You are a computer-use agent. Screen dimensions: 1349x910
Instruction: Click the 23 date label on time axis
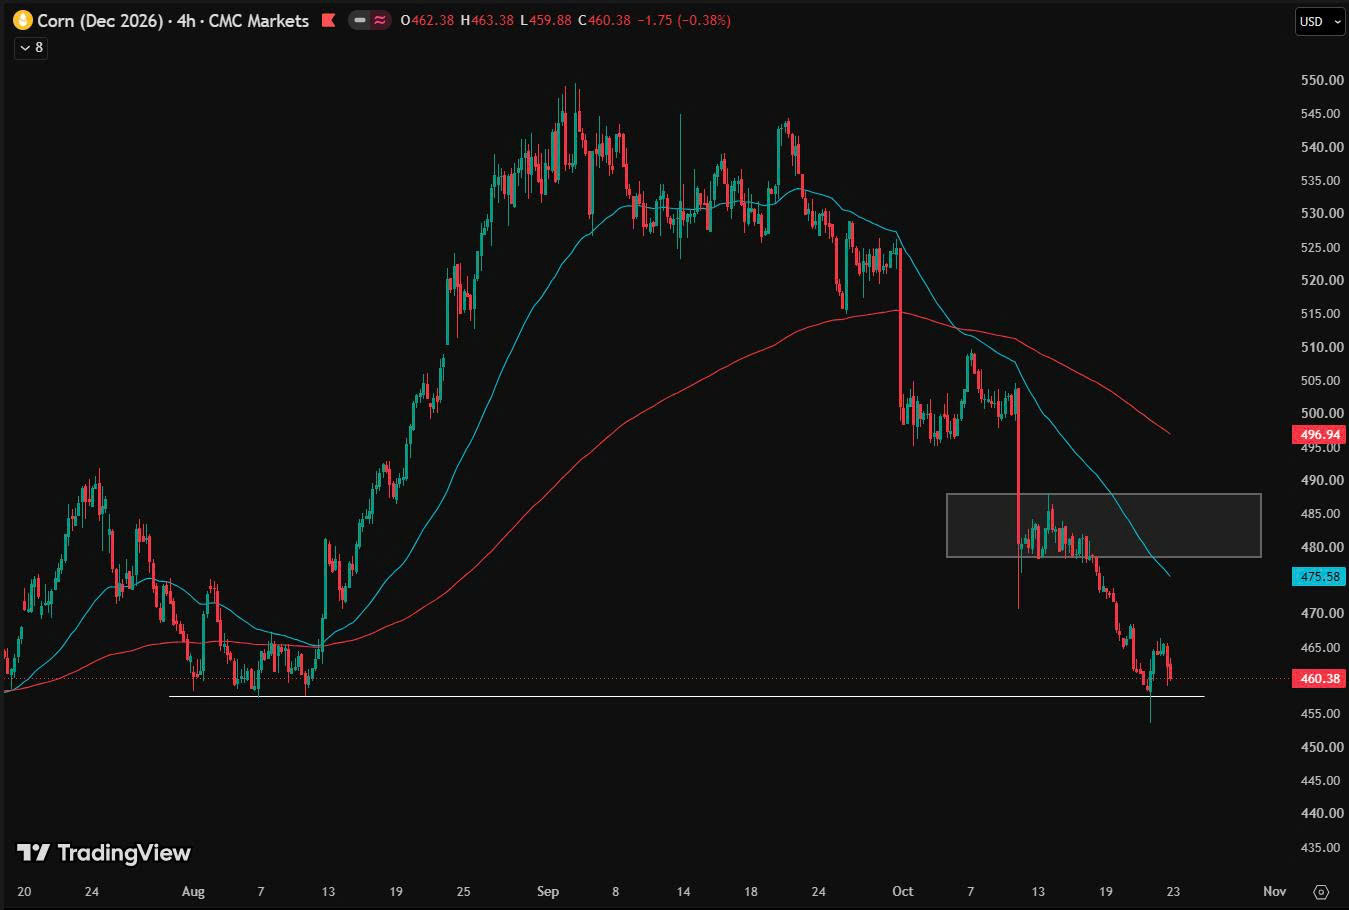coord(1173,891)
